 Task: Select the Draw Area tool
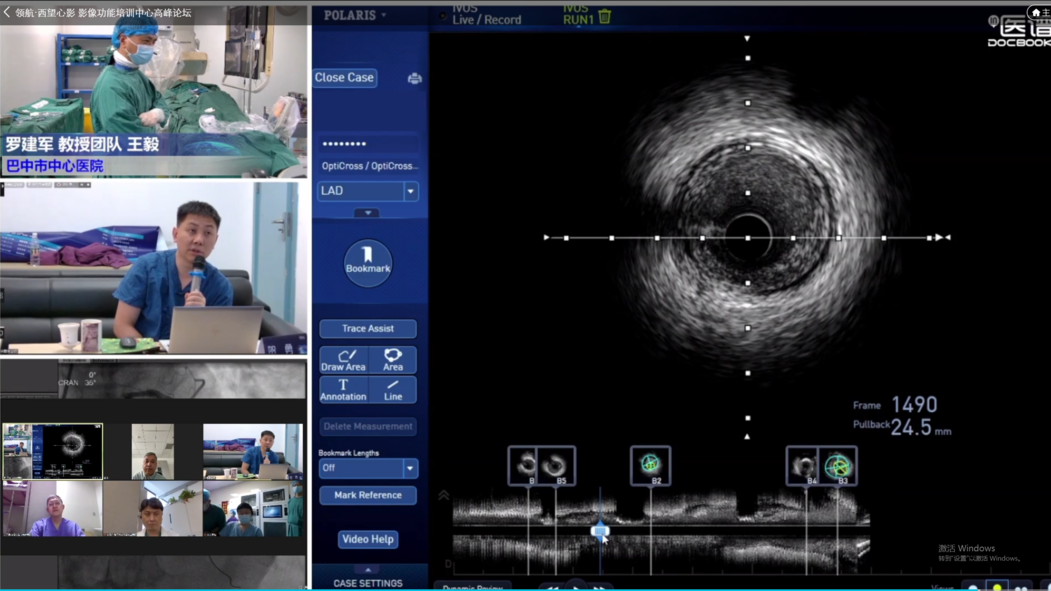(343, 360)
